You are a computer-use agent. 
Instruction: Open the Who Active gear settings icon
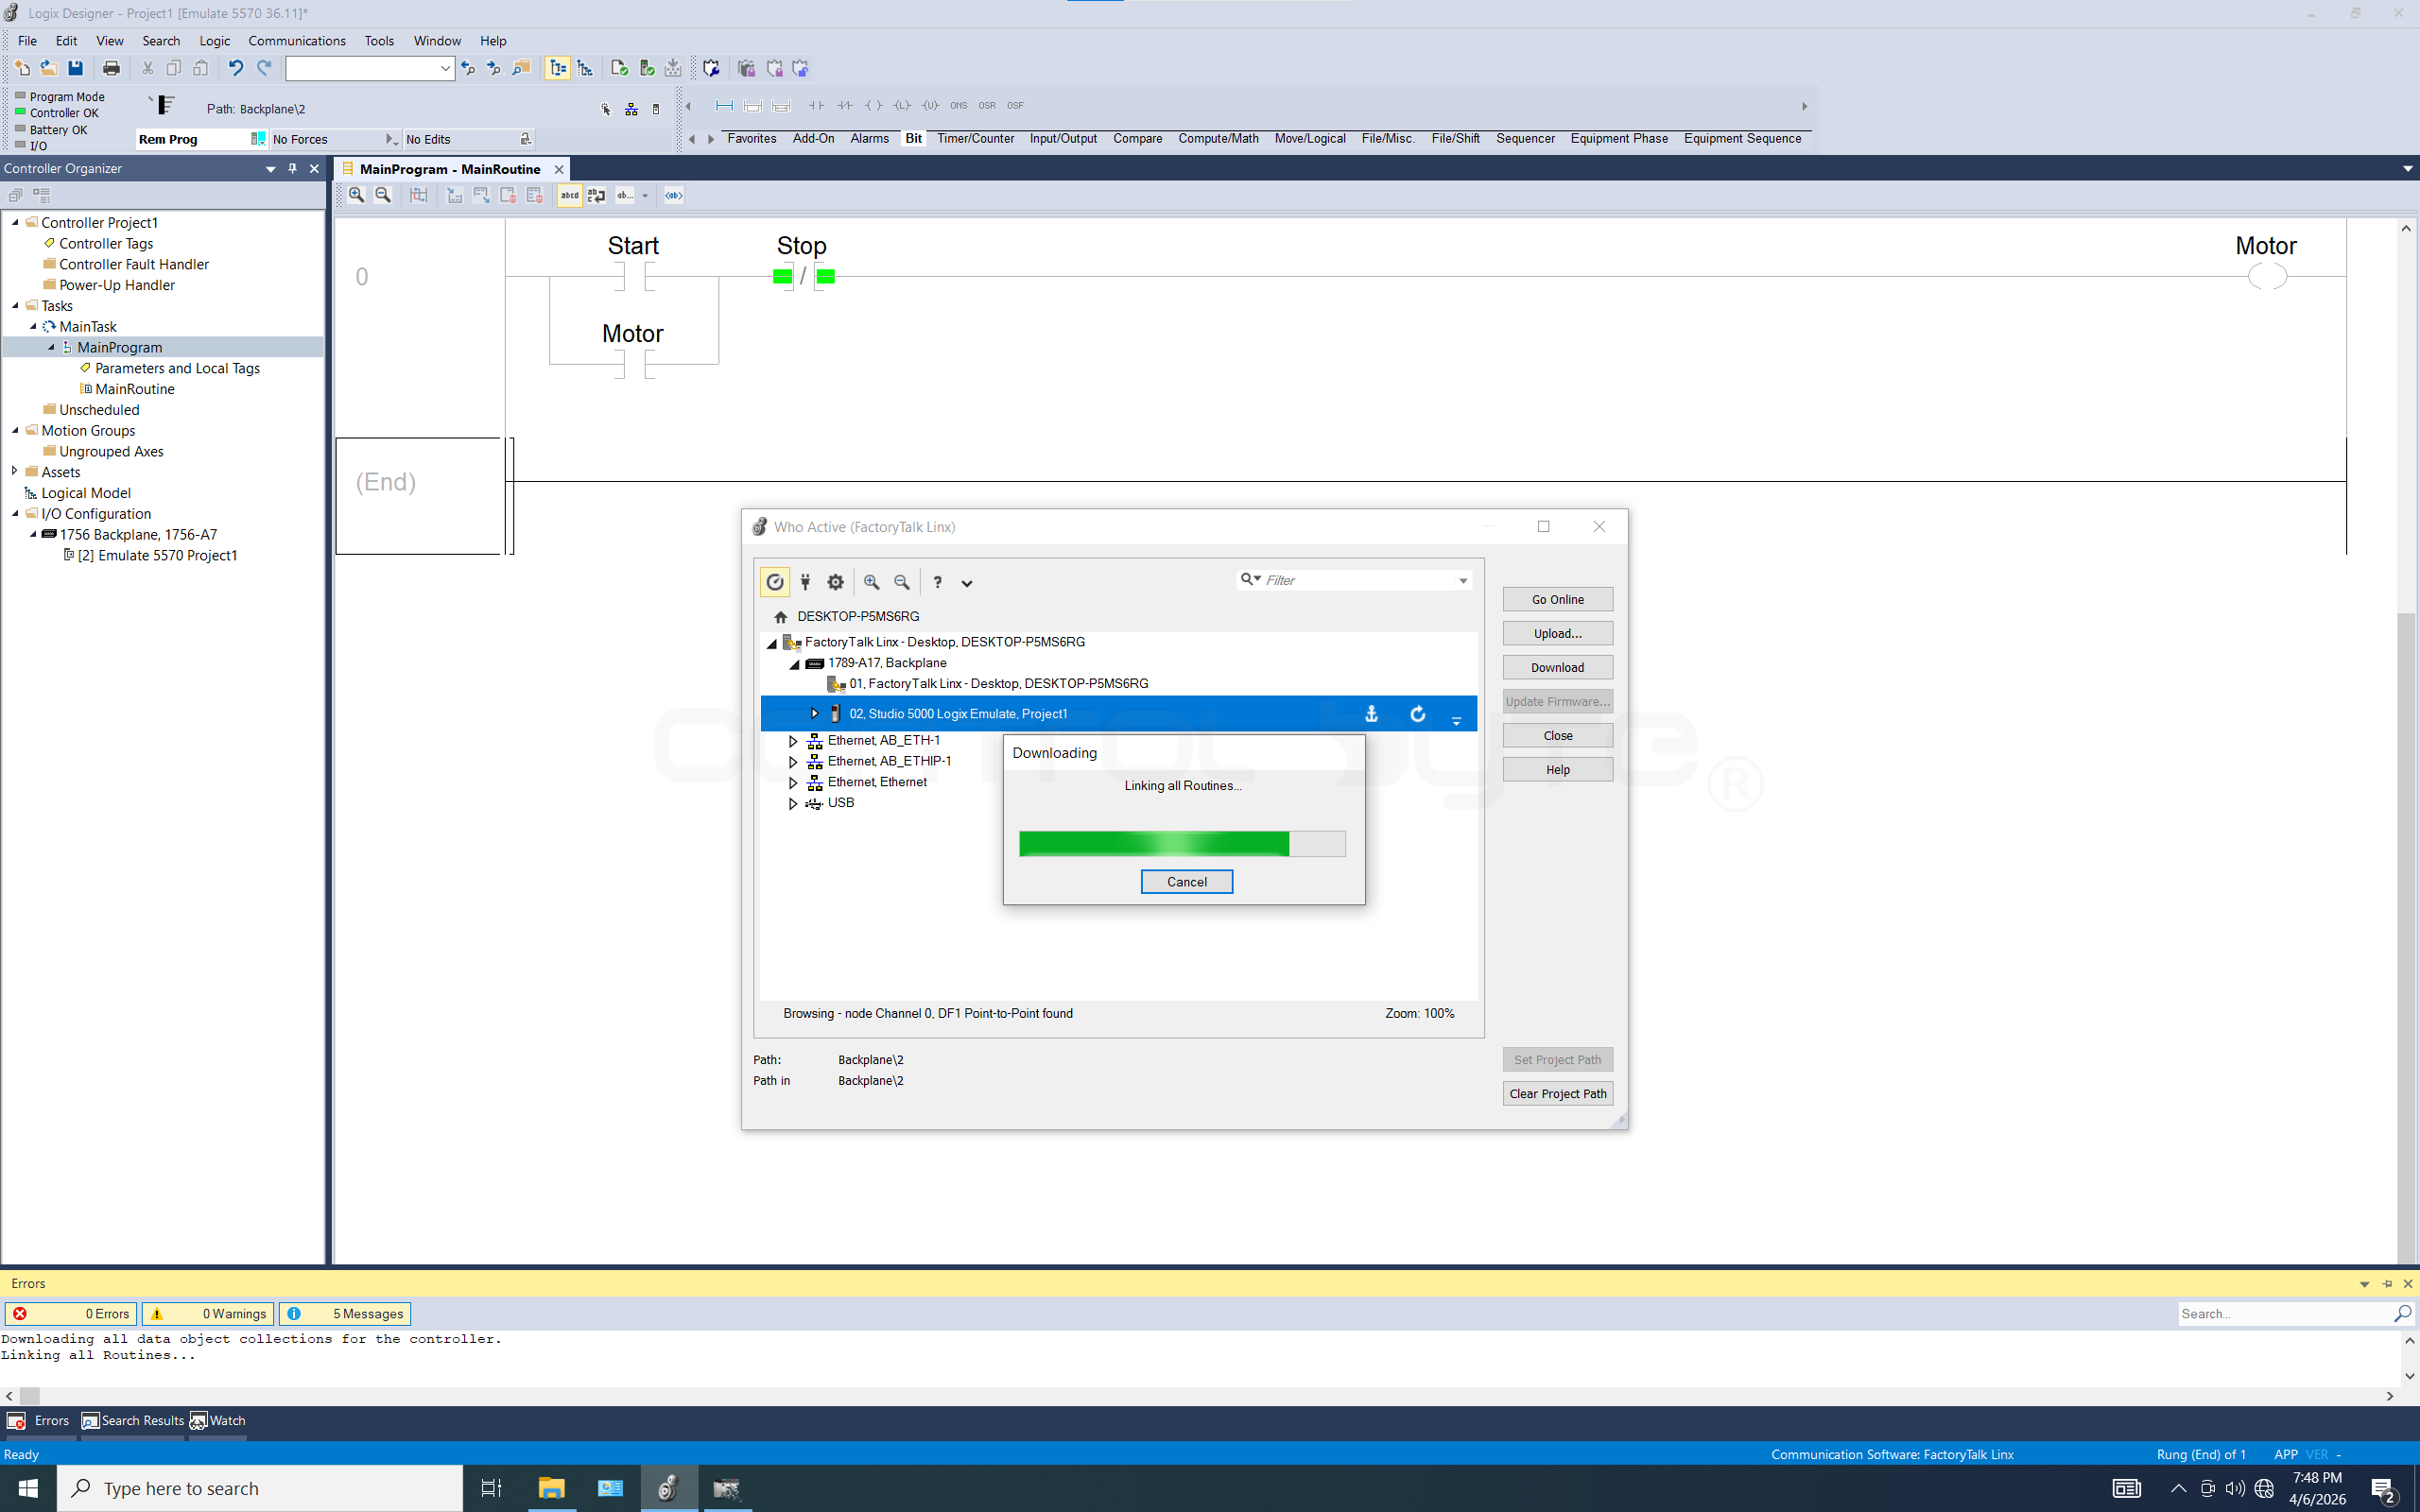(836, 582)
